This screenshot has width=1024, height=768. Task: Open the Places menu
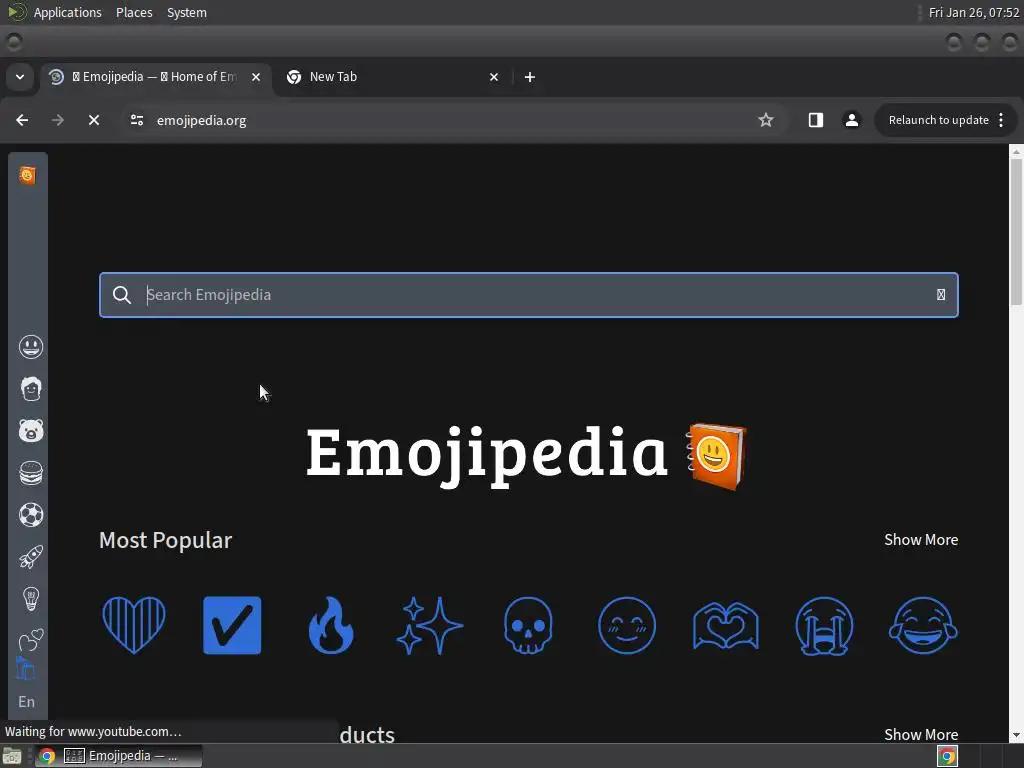(x=134, y=12)
